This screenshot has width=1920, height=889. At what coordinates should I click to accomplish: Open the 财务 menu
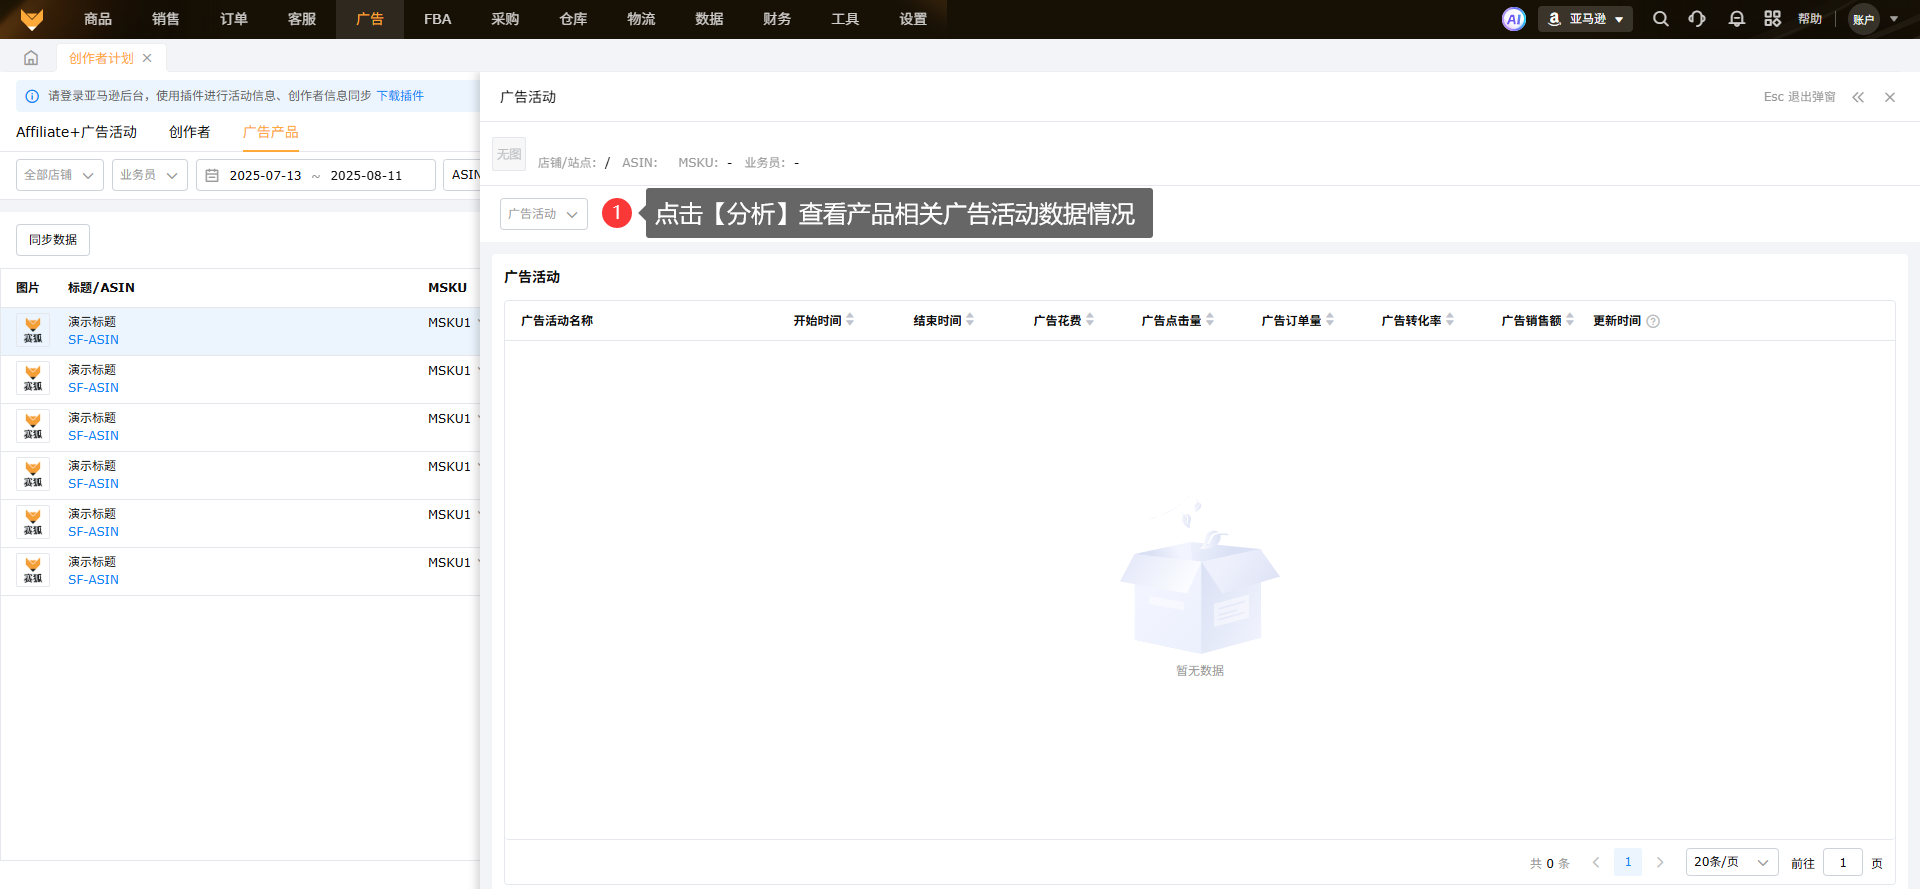point(778,19)
